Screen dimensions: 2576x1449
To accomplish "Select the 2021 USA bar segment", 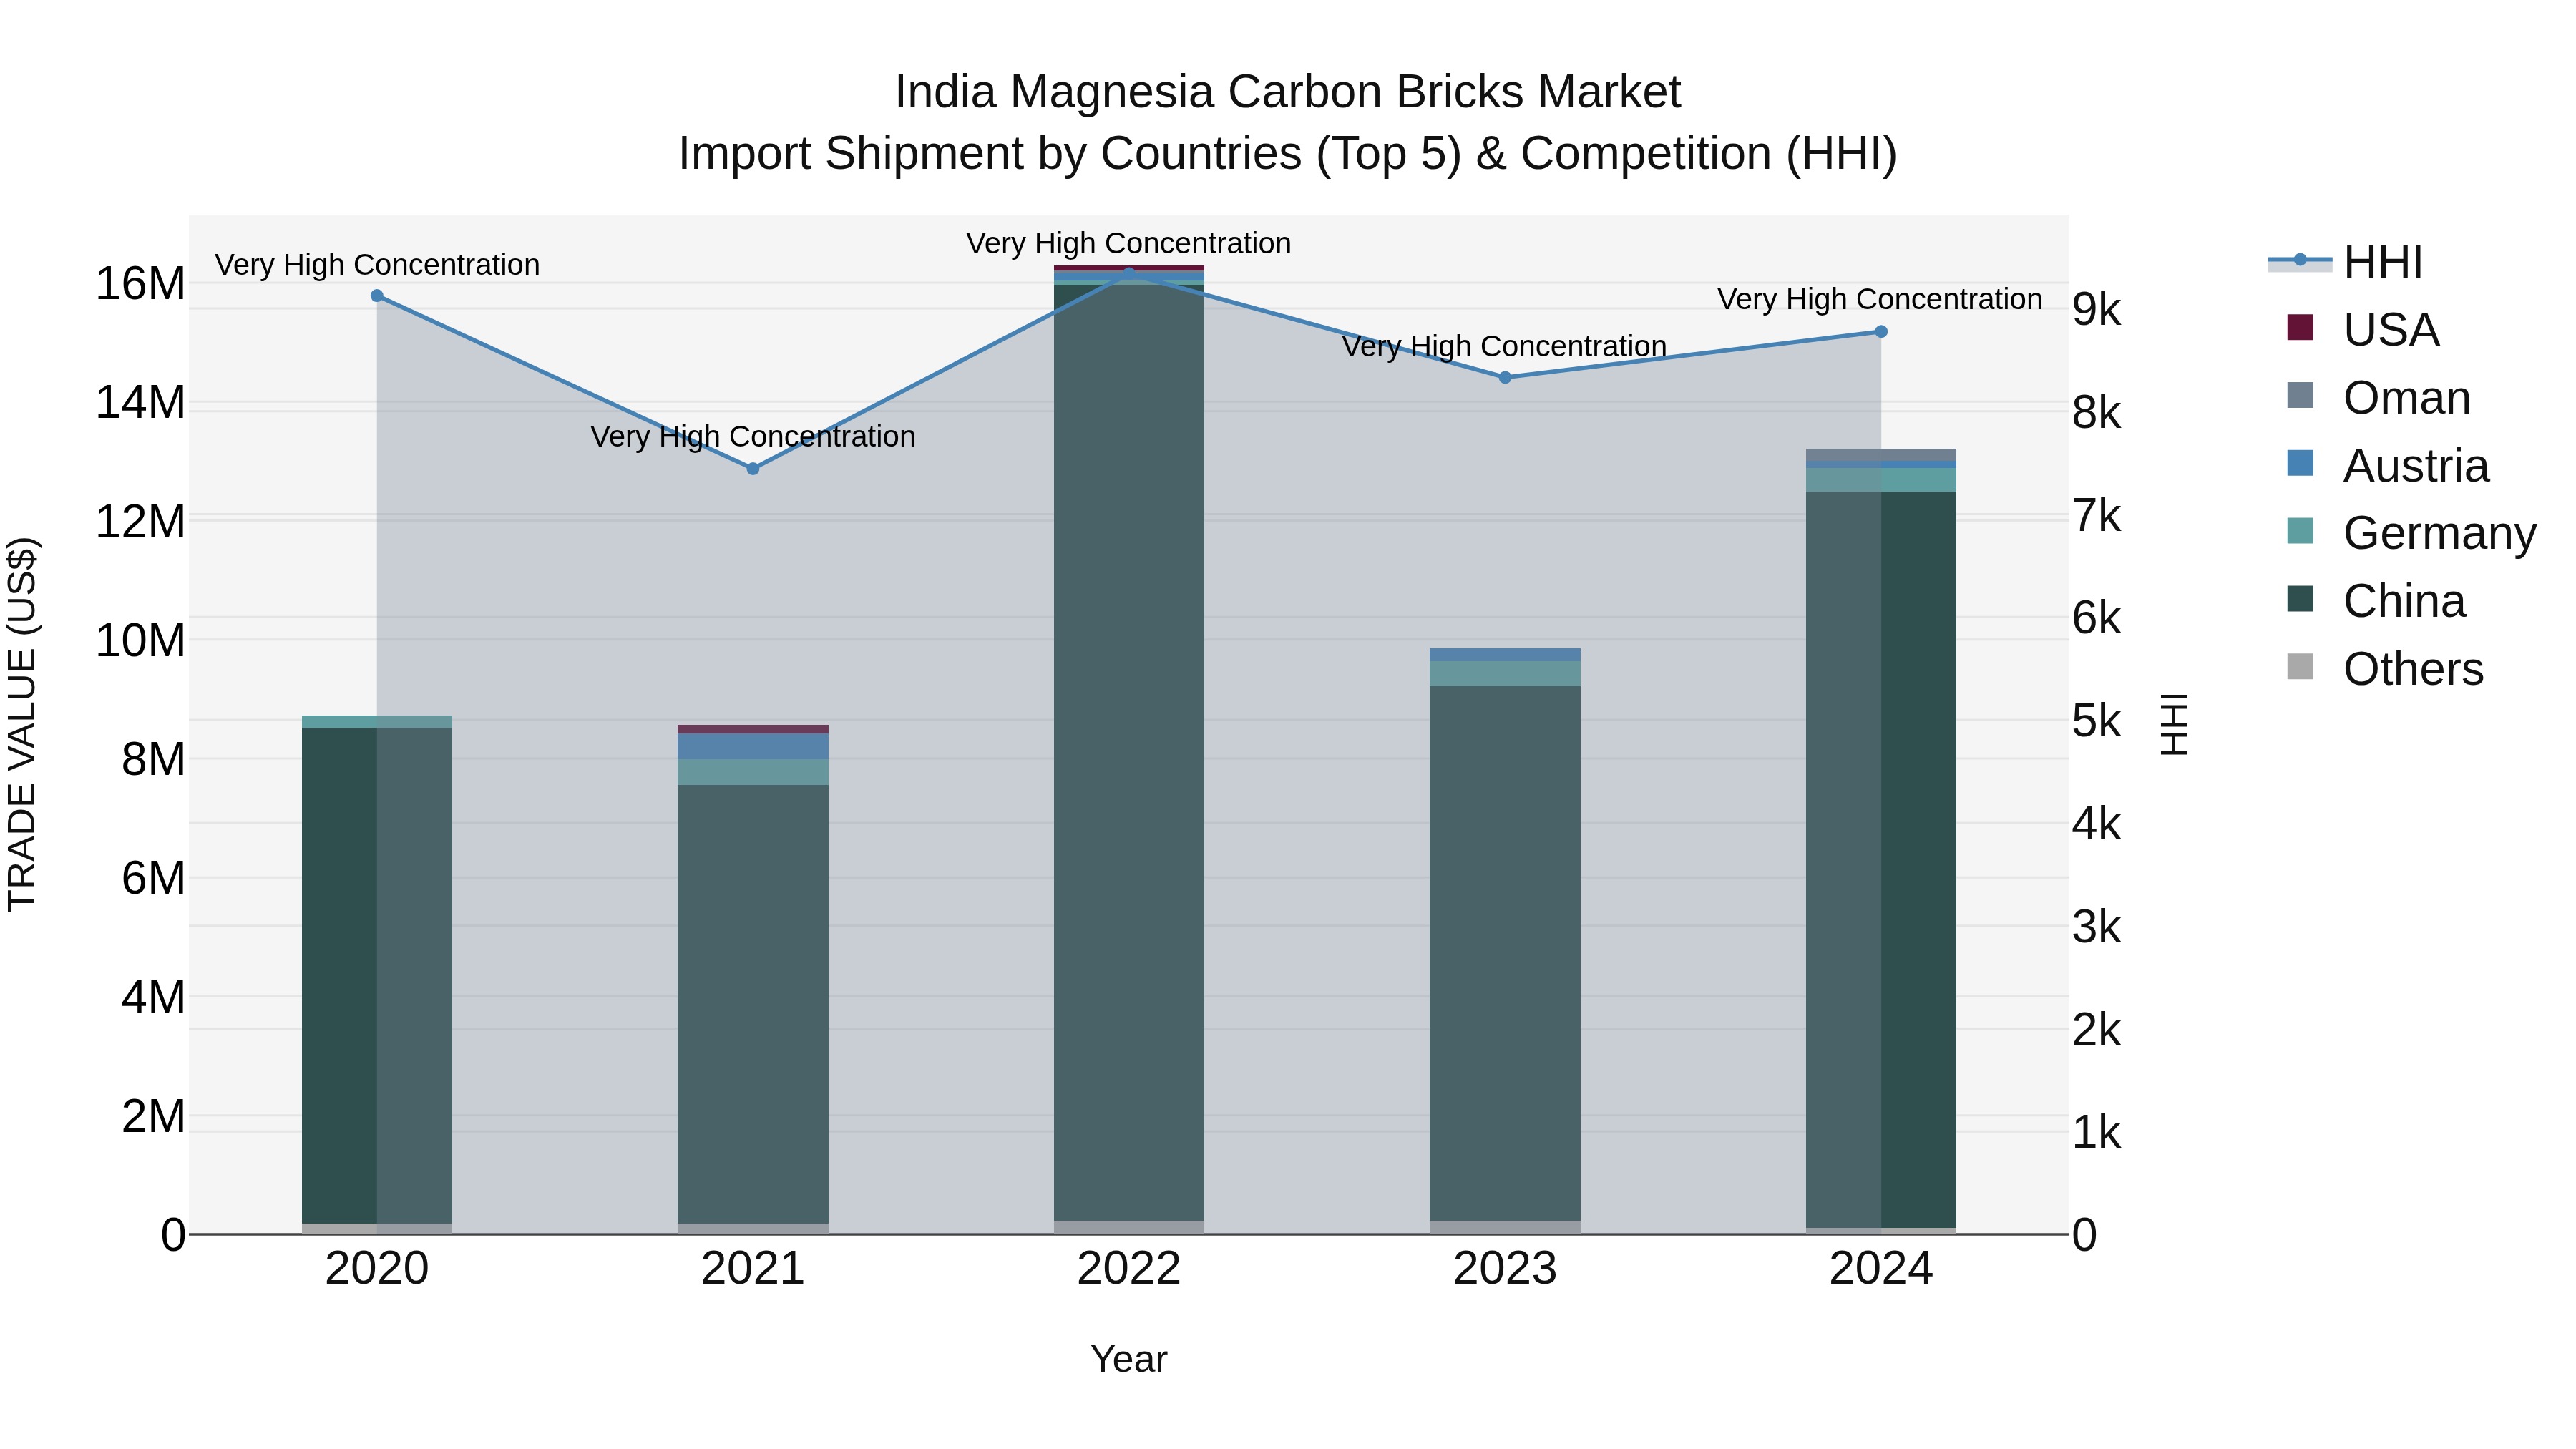I will point(753,730).
